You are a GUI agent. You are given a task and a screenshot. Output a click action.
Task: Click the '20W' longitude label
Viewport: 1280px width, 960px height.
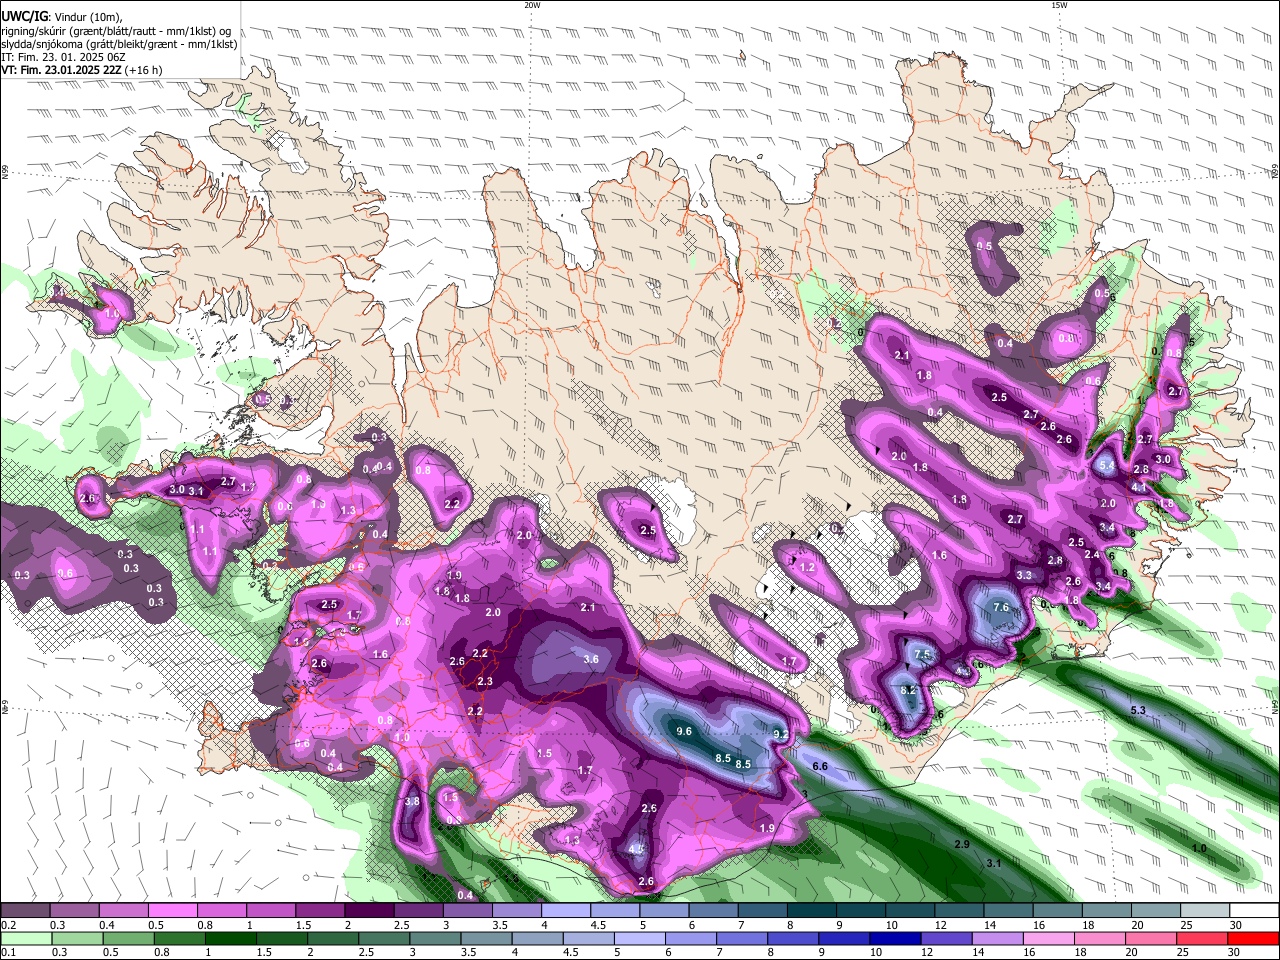[x=532, y=5]
